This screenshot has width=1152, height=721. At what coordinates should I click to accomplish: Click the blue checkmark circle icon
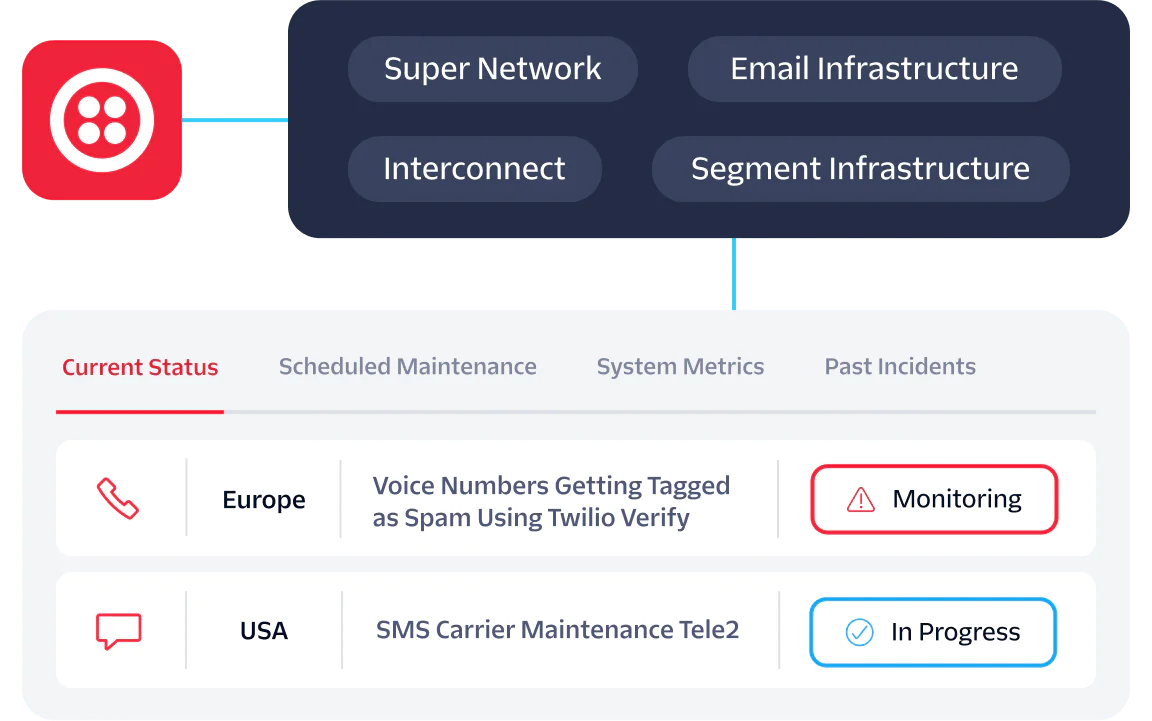(x=859, y=632)
